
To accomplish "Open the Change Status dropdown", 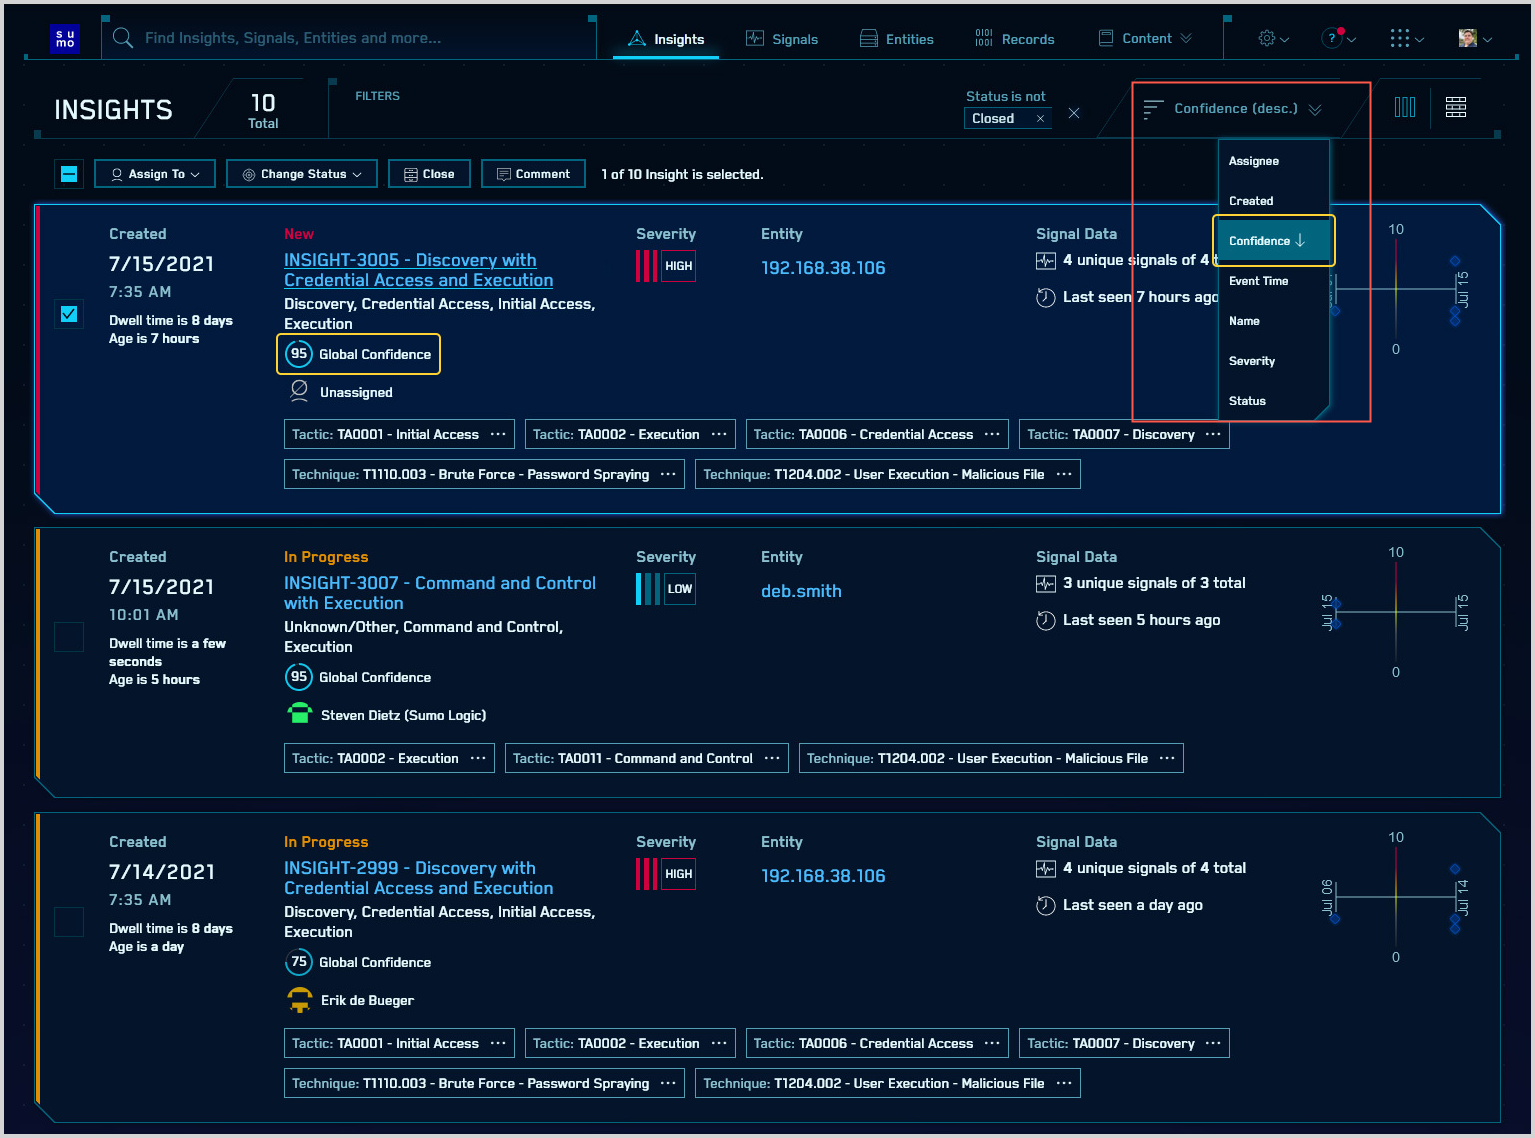I will [301, 174].
